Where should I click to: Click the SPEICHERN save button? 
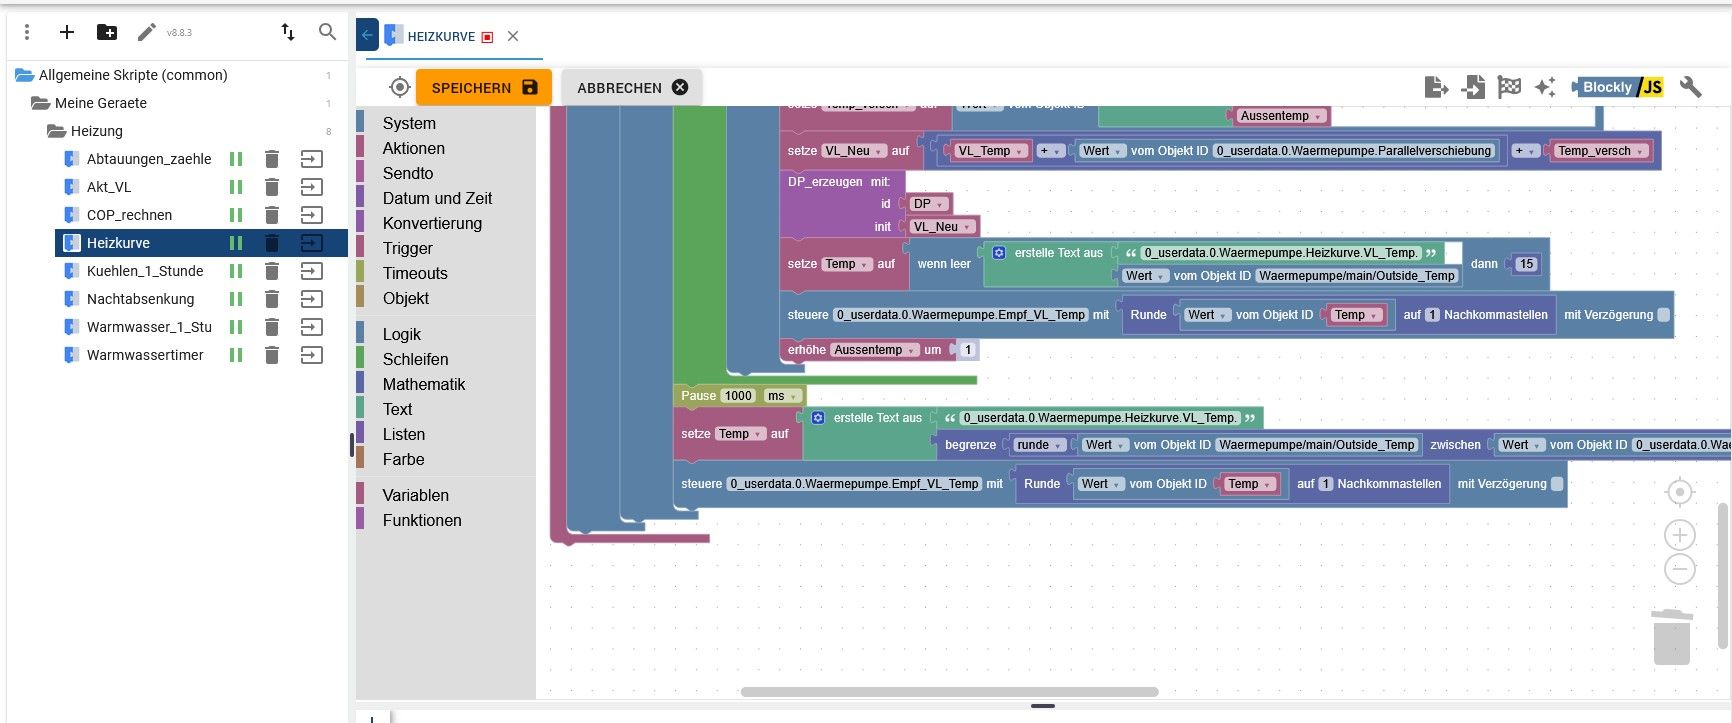click(x=484, y=87)
